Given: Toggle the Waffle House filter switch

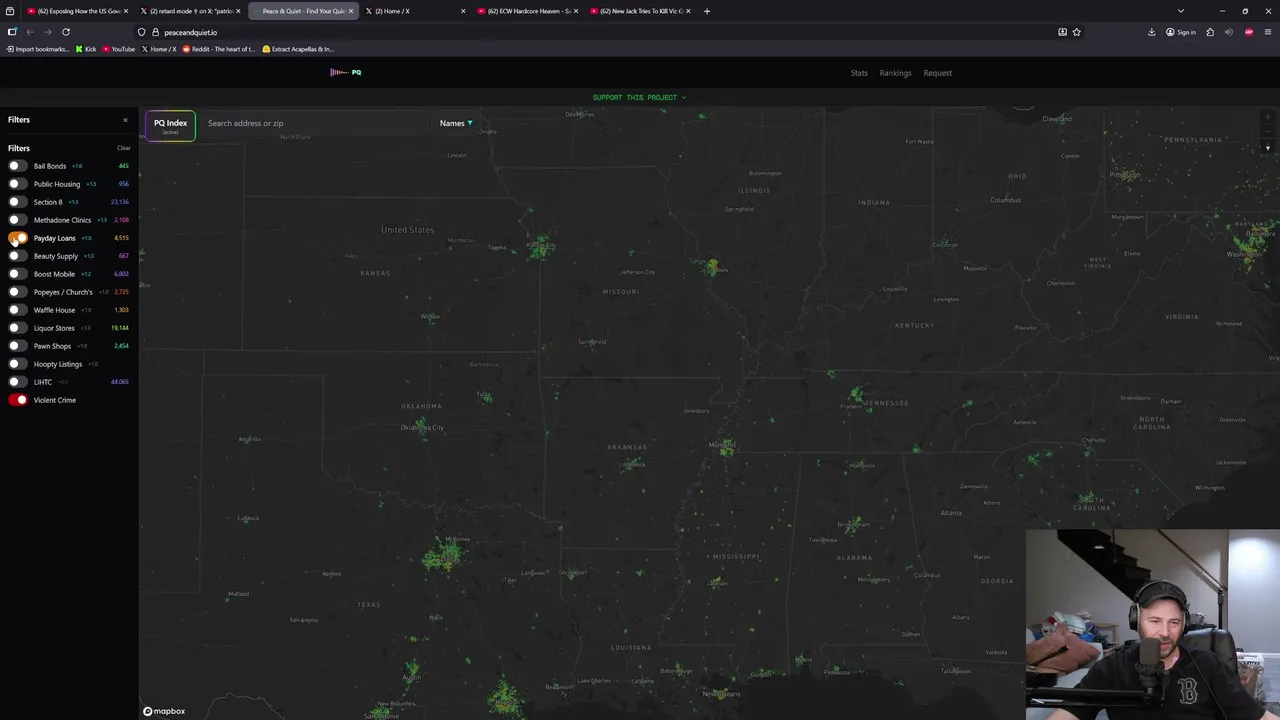Looking at the screenshot, I should [x=17, y=310].
